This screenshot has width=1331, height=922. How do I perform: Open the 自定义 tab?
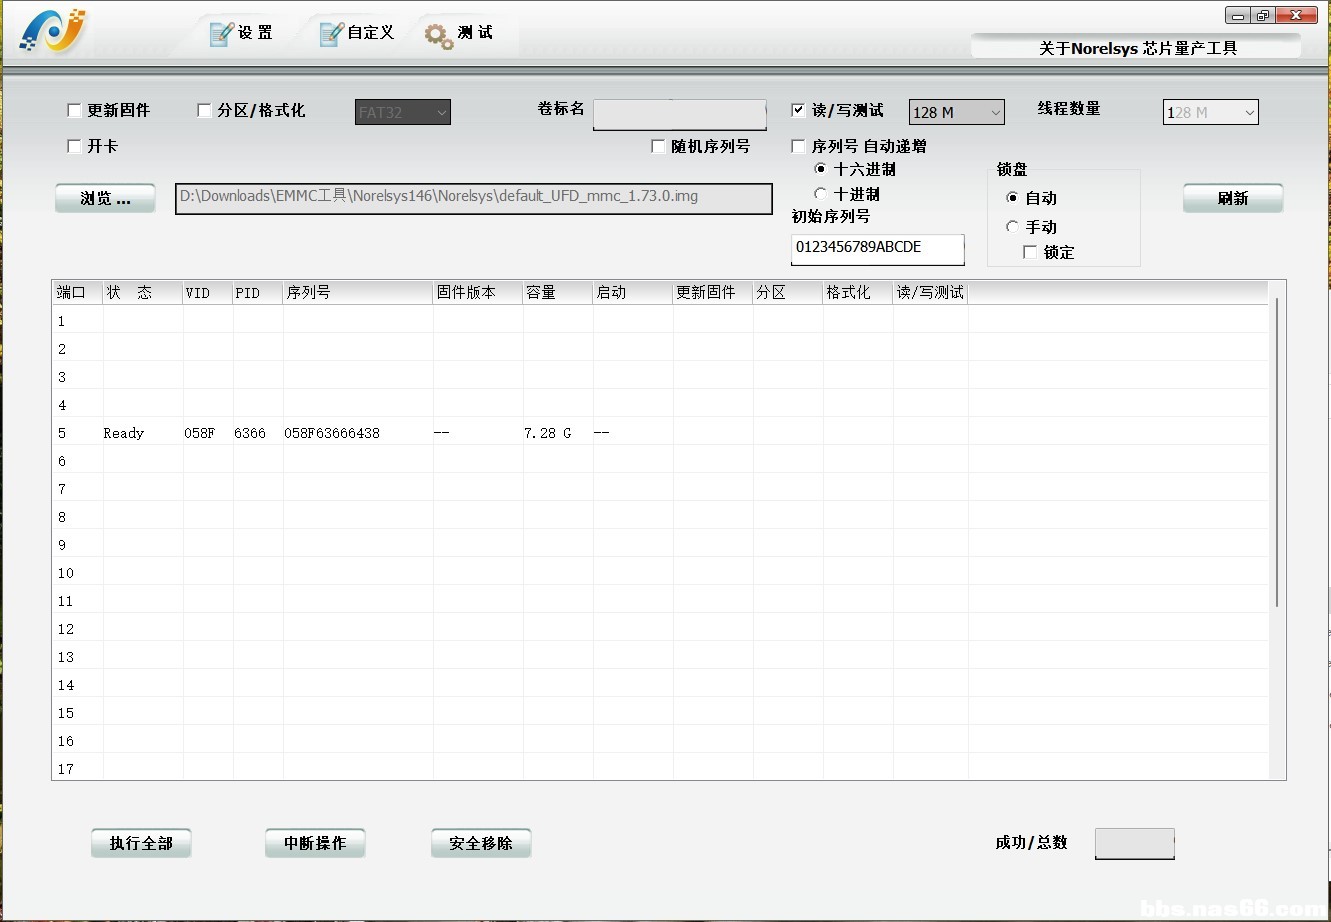coord(357,33)
